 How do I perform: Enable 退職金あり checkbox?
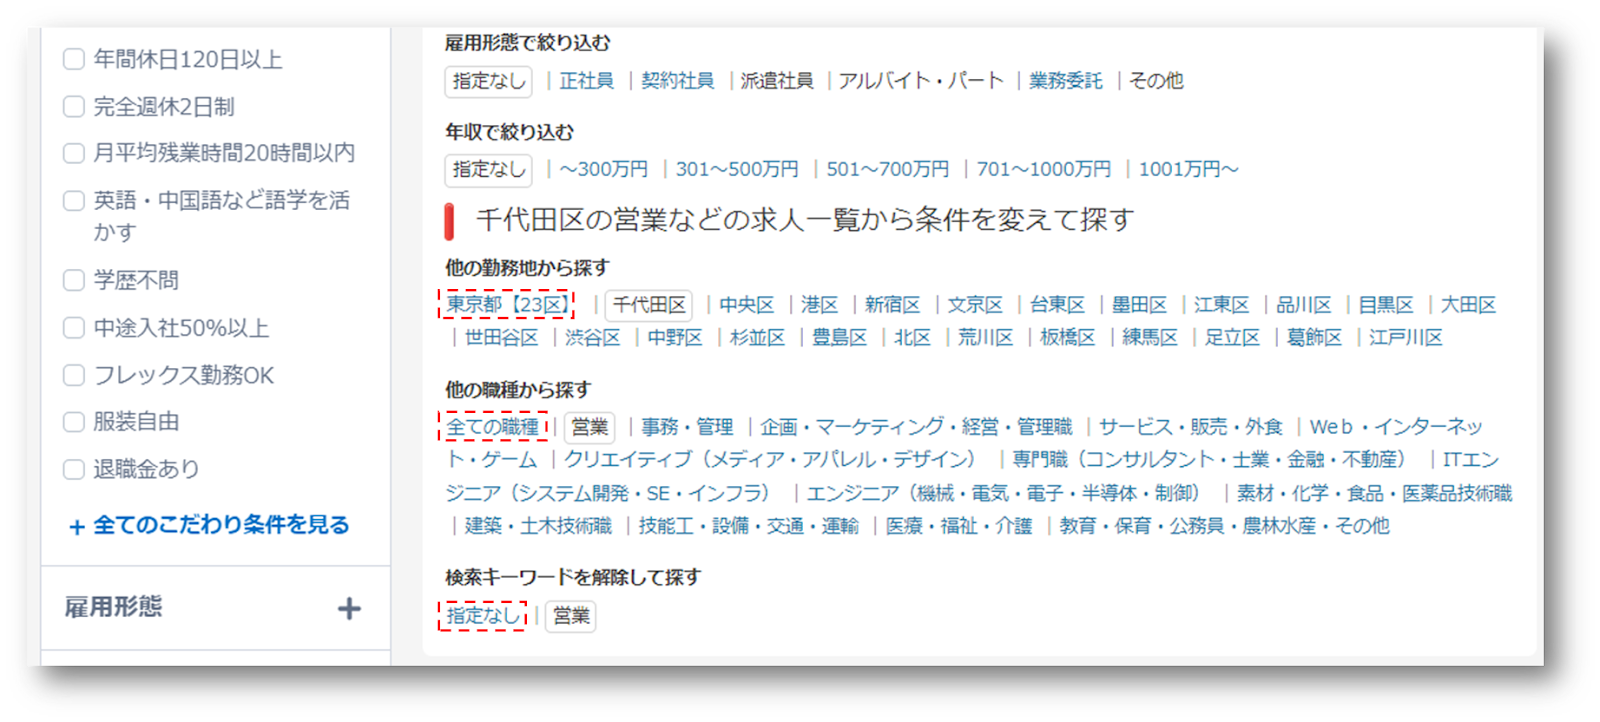coord(74,469)
